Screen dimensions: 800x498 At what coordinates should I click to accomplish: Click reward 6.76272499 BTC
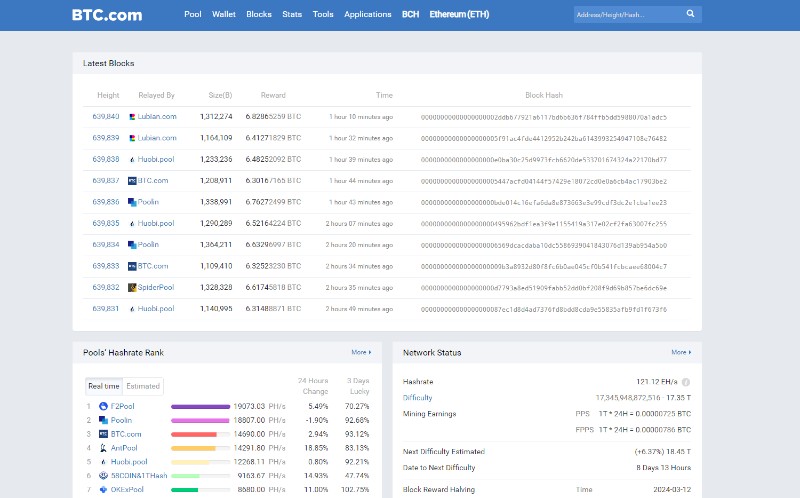[273, 202]
